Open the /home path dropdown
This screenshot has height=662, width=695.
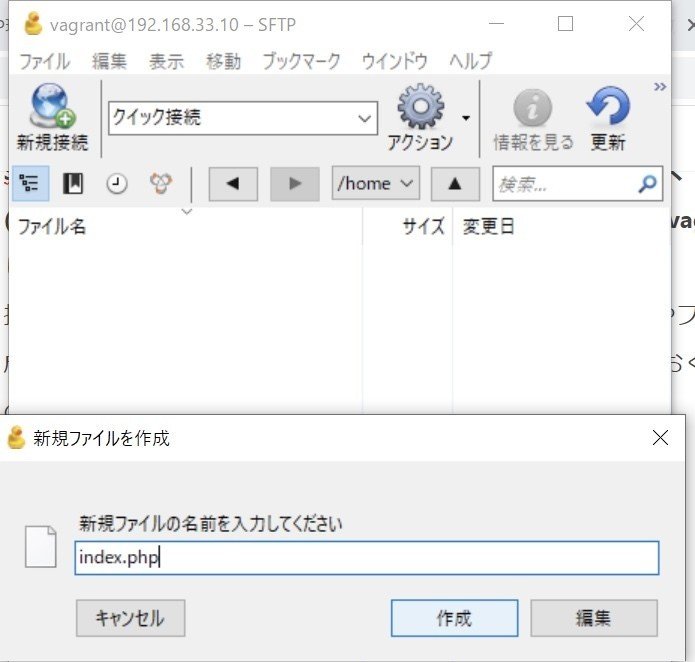pos(375,183)
